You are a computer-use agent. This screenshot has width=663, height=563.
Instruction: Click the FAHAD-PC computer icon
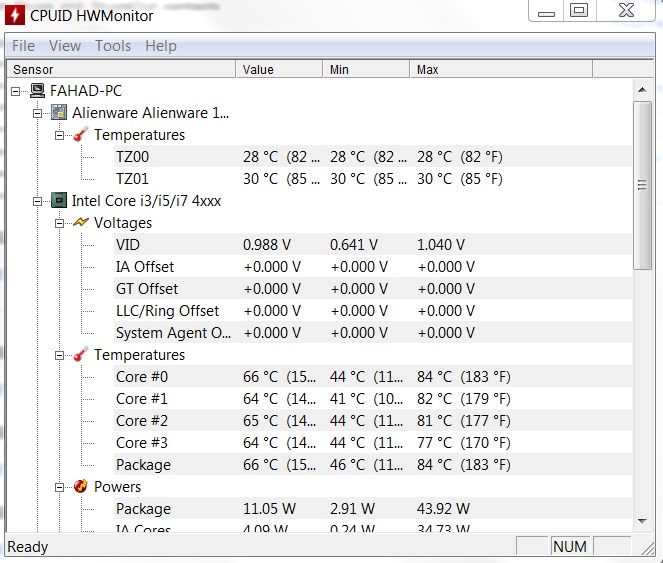38,91
